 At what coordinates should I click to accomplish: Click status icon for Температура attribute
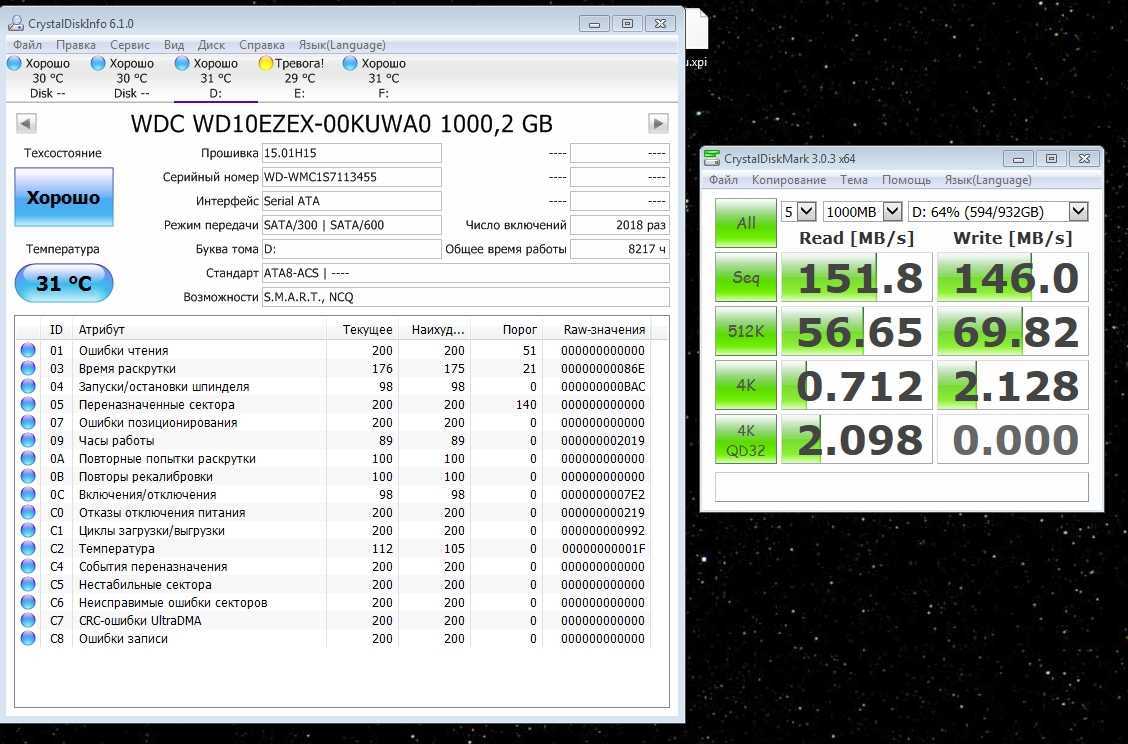(x=28, y=548)
